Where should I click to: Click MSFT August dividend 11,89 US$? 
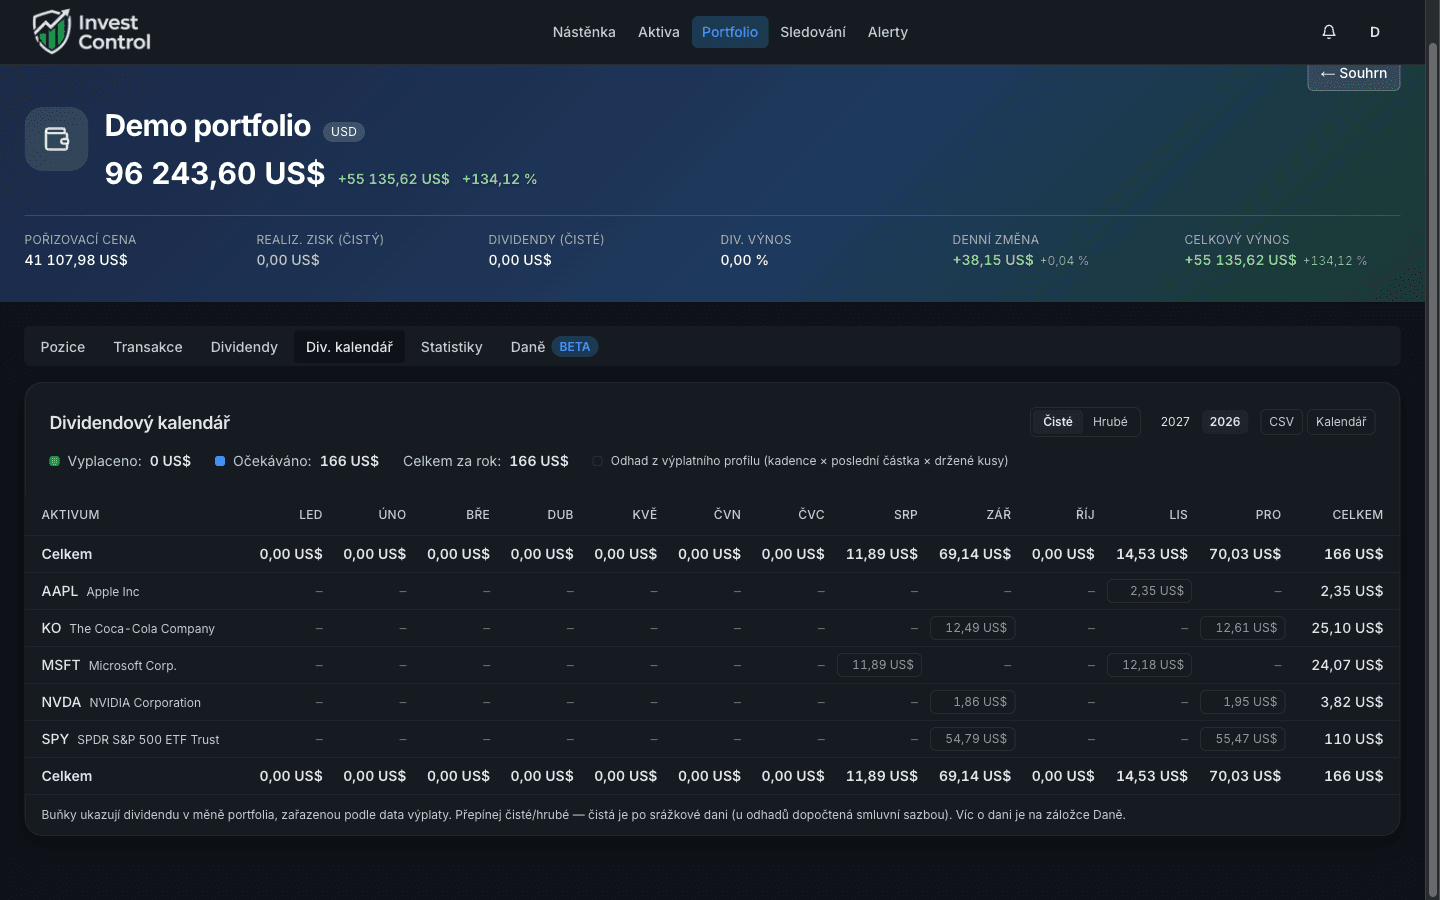879,665
